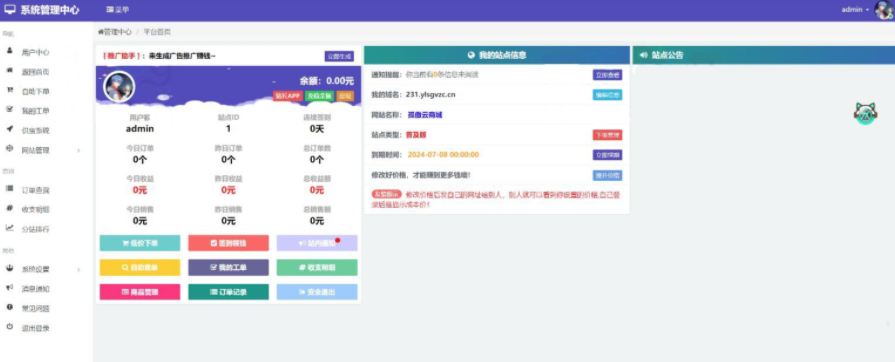
Task: Click the 连续签到 value 0天
Action: click(317, 129)
